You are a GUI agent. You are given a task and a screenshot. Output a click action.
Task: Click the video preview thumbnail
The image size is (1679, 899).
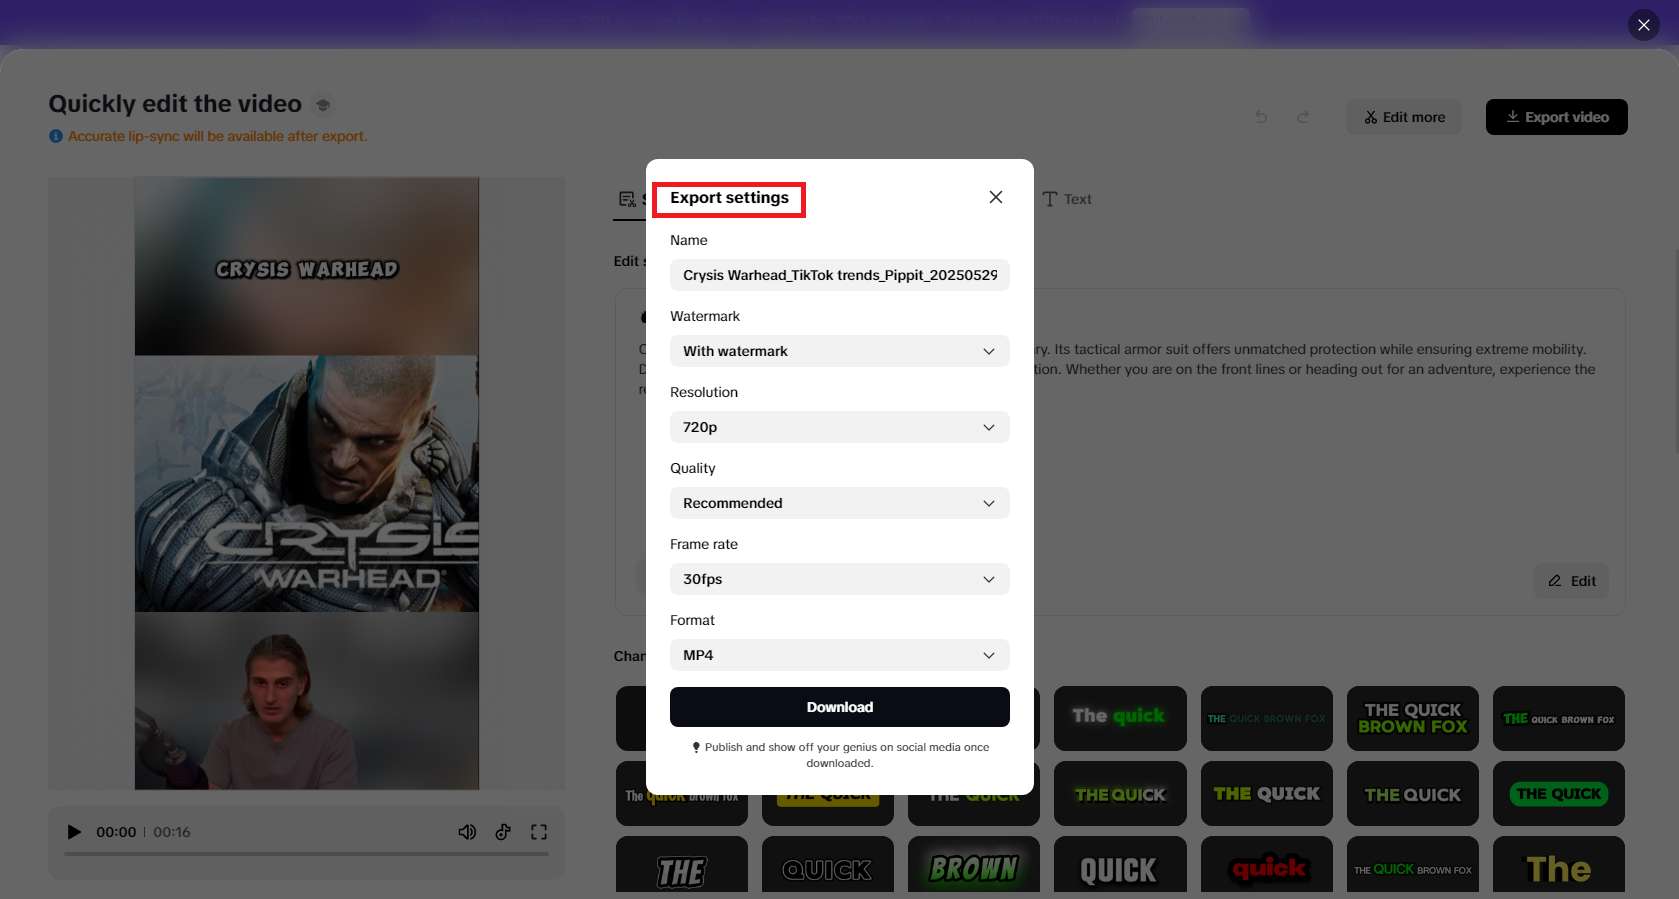pos(306,483)
